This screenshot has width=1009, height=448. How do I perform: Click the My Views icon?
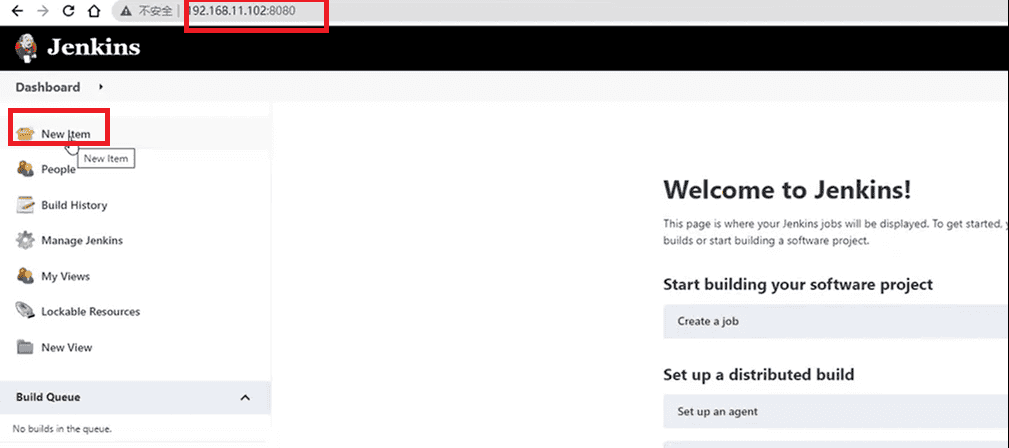24,276
